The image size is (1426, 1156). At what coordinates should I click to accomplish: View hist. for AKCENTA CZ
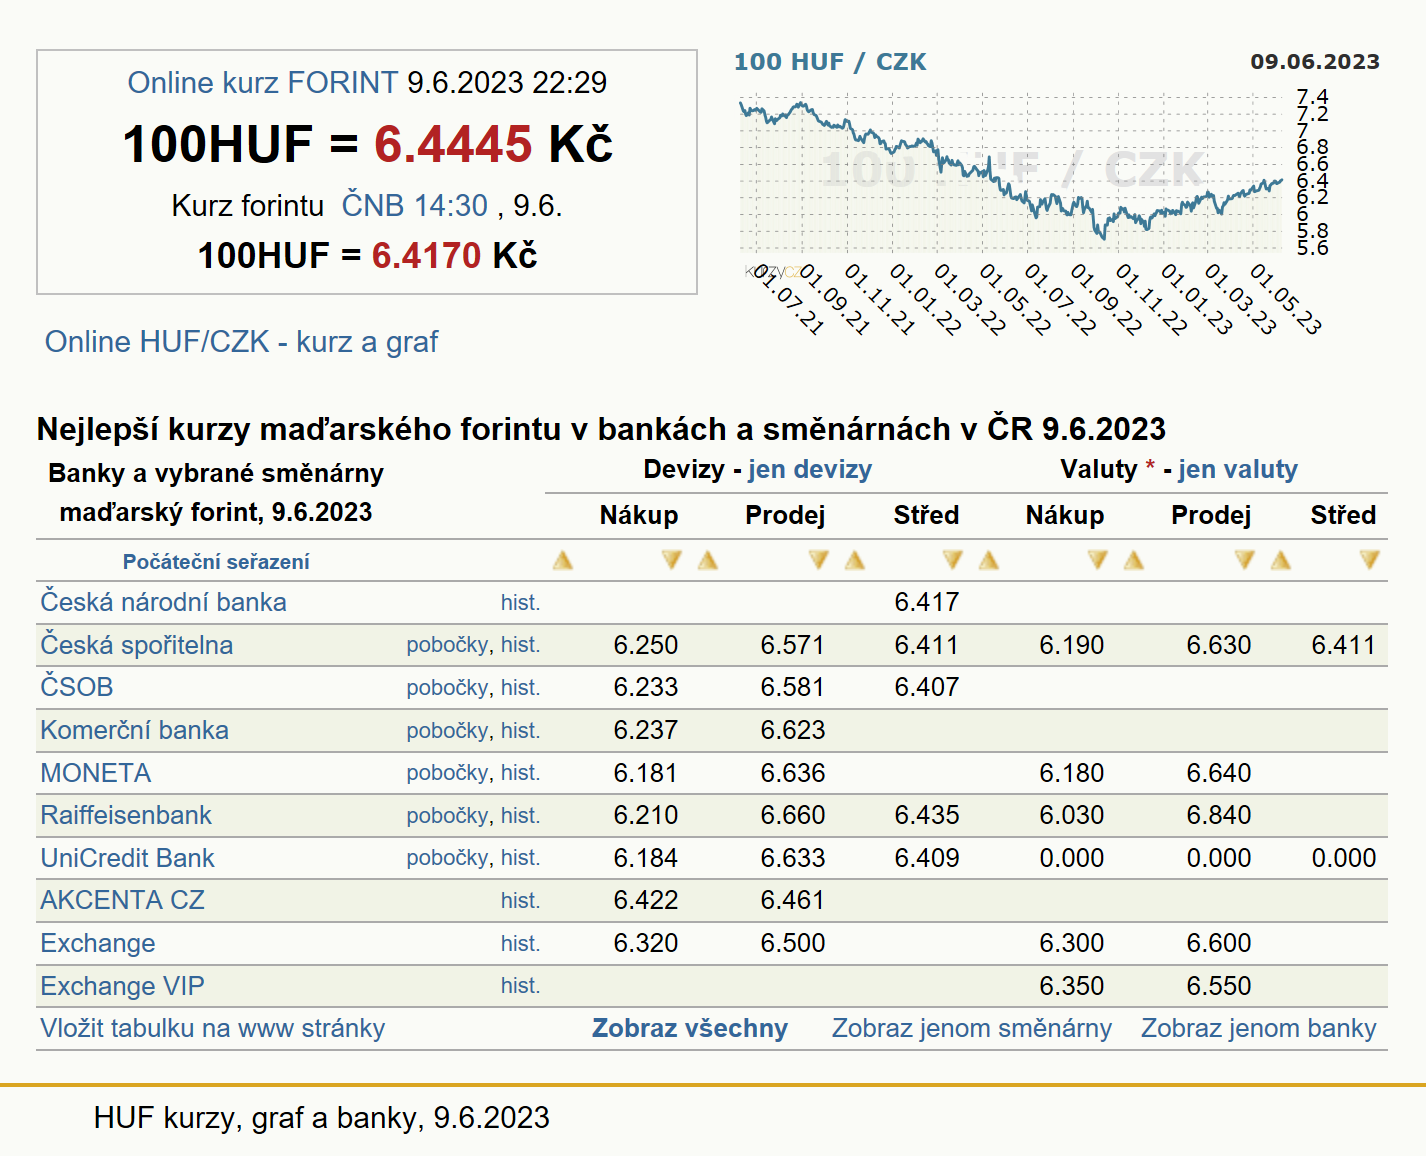[x=520, y=901]
